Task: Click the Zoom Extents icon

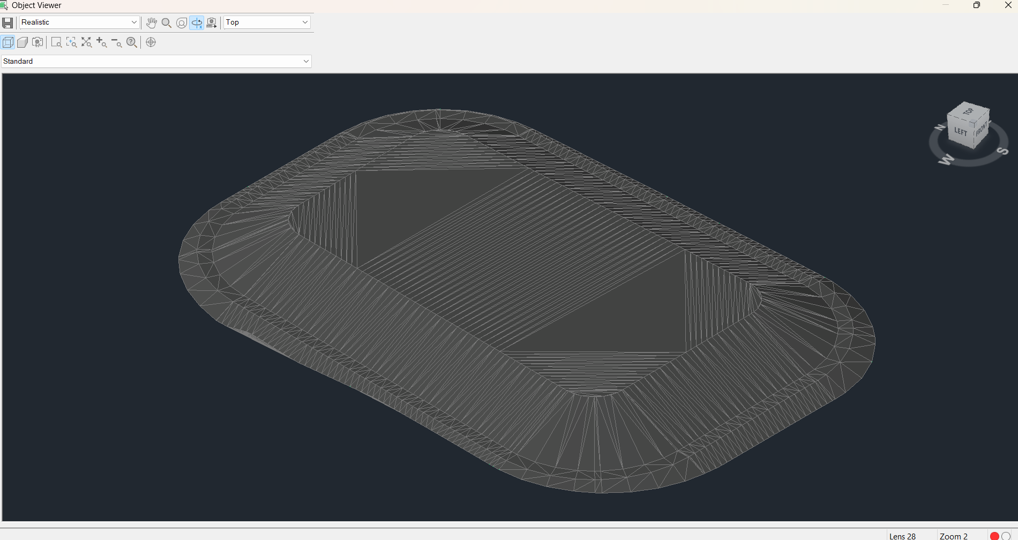Action: click(86, 42)
